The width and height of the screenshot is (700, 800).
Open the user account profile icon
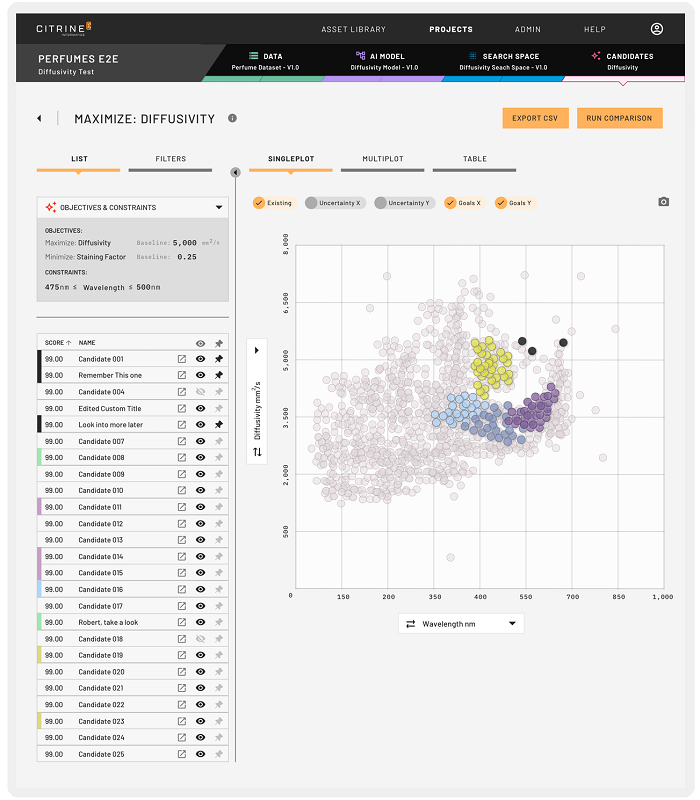pyautogui.click(x=657, y=30)
